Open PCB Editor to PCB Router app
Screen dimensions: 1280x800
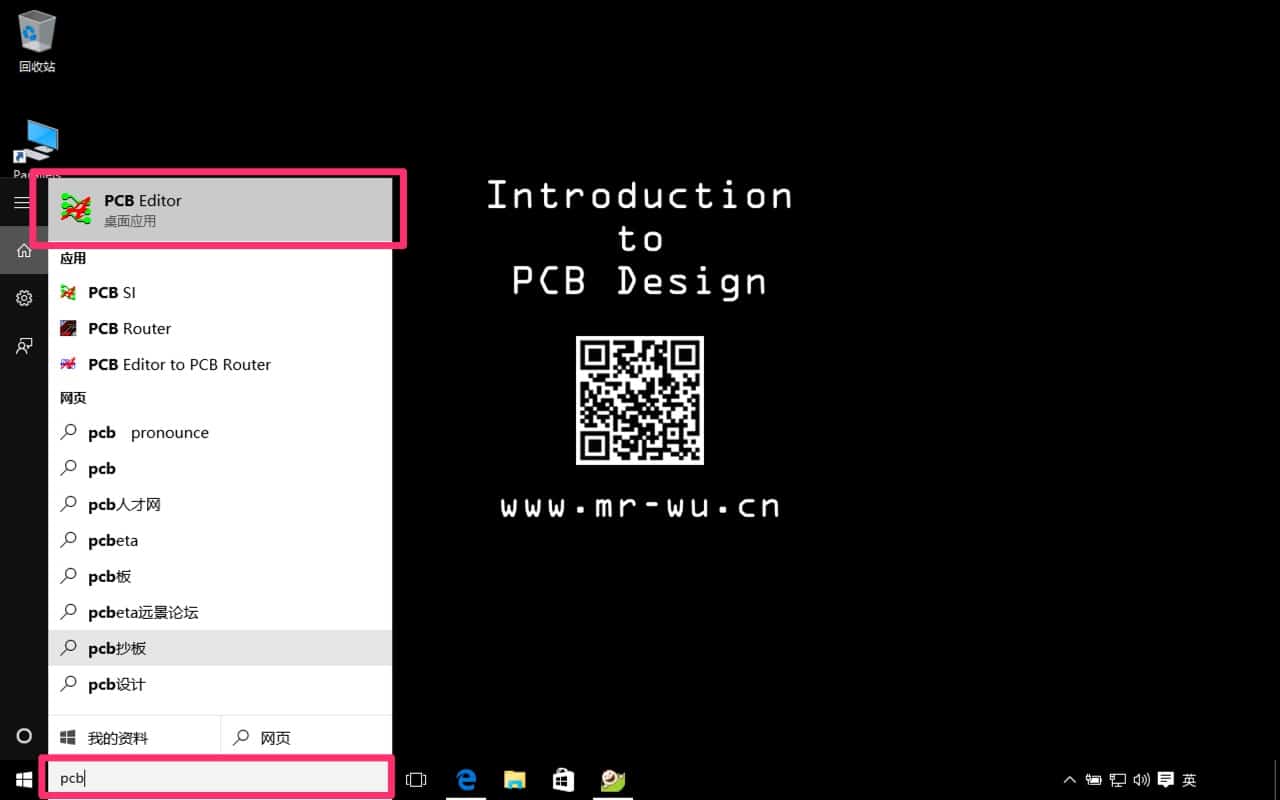pyautogui.click(x=220, y=364)
